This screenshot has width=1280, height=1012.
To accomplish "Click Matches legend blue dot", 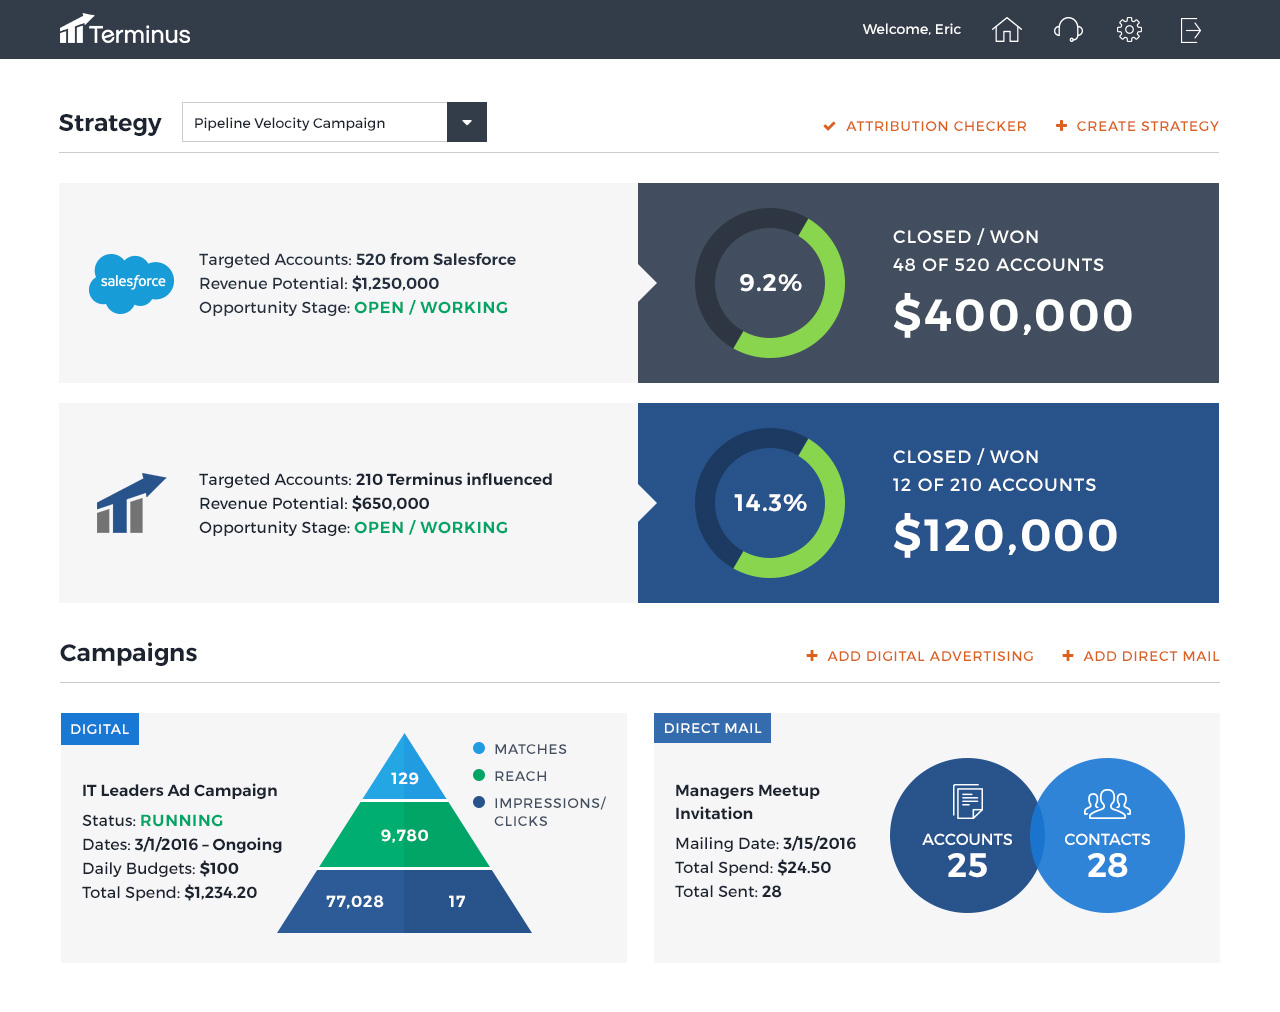I will [x=479, y=748].
